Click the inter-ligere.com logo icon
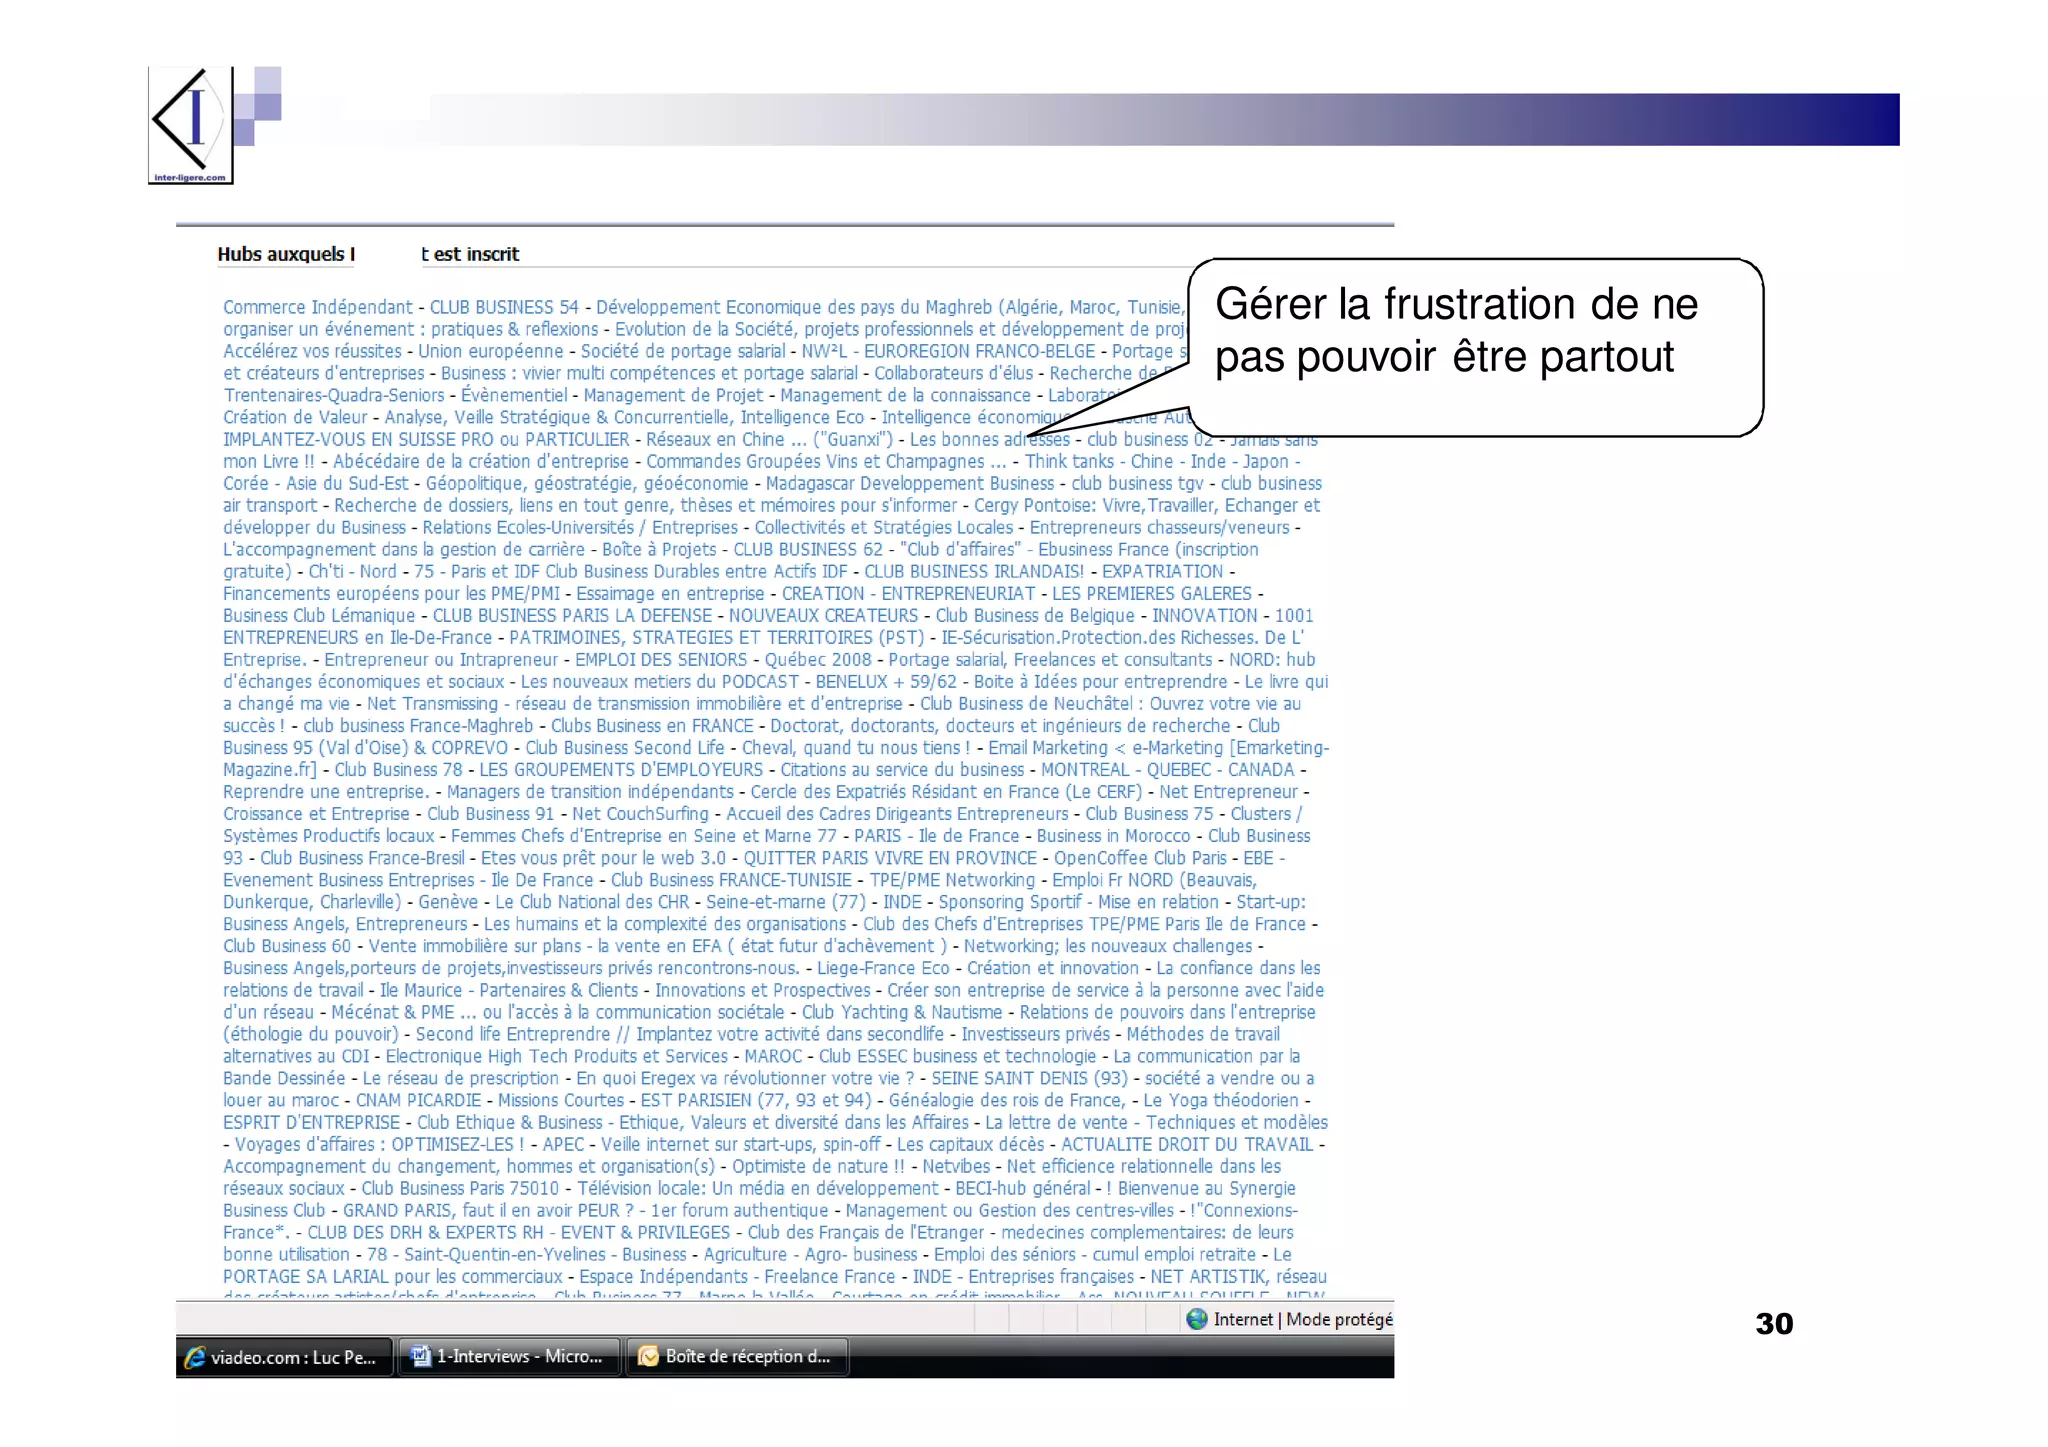Image resolution: width=2048 pixels, height=1447 pixels. (190, 125)
